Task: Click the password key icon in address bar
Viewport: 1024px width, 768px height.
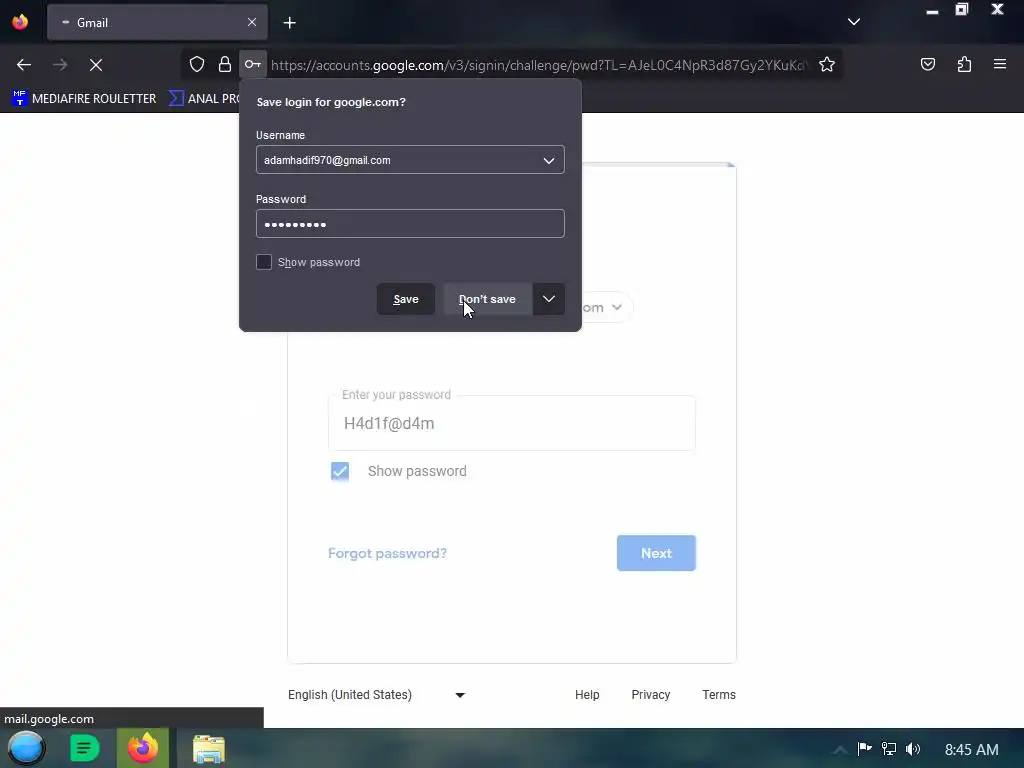Action: (x=253, y=64)
